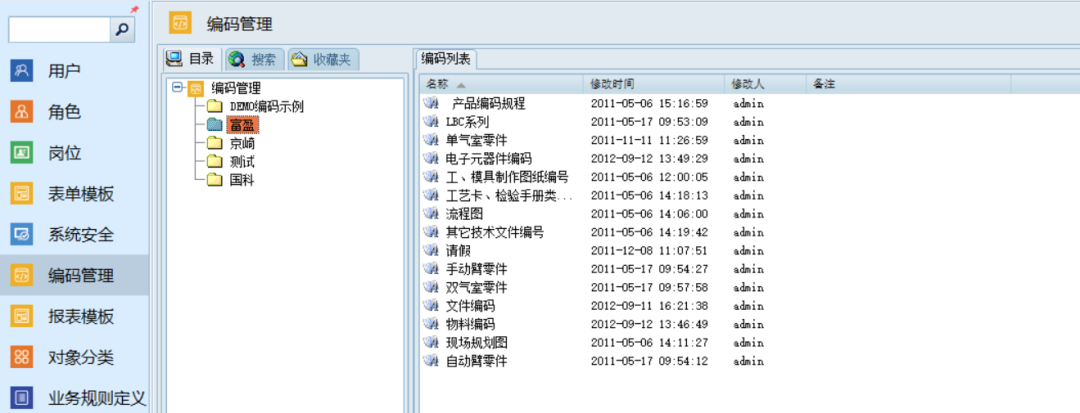Open 业务规则定义 in the sidebar

point(22,398)
